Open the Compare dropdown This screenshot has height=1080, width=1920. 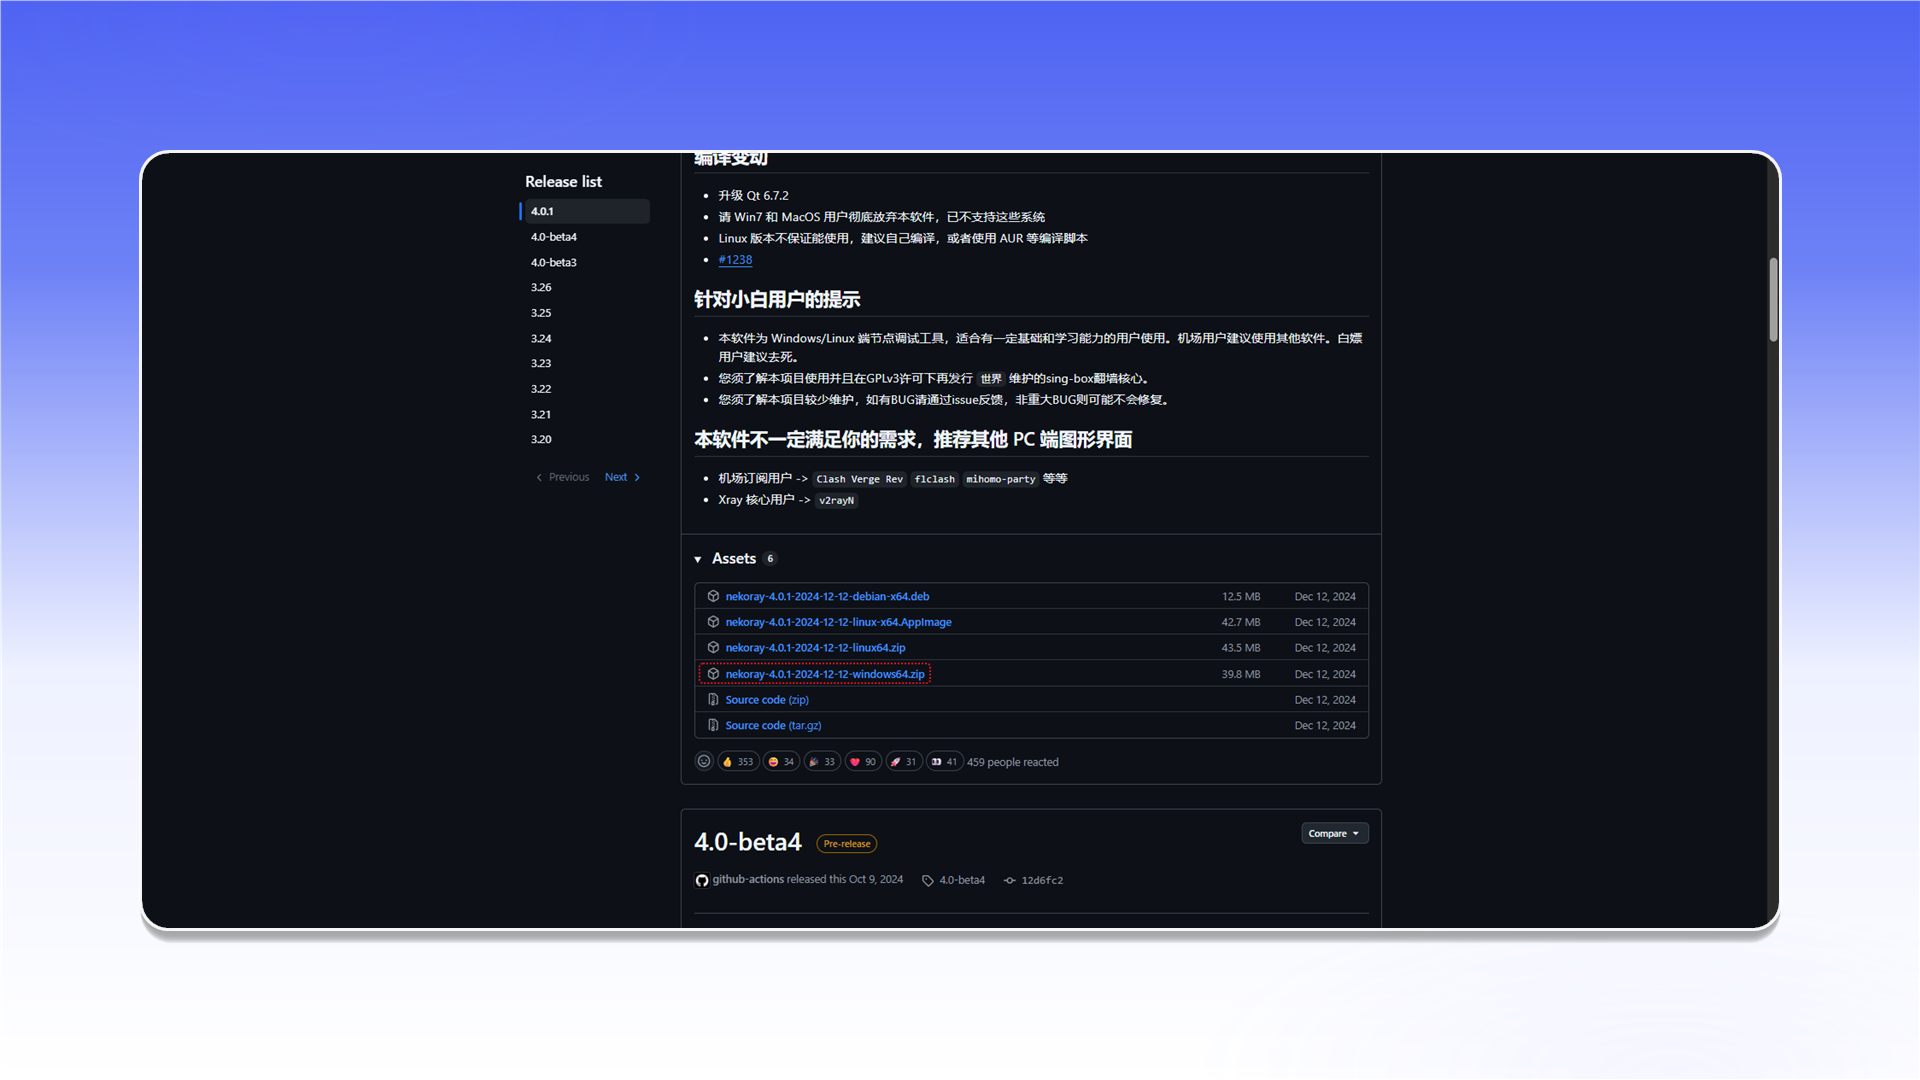(1334, 834)
